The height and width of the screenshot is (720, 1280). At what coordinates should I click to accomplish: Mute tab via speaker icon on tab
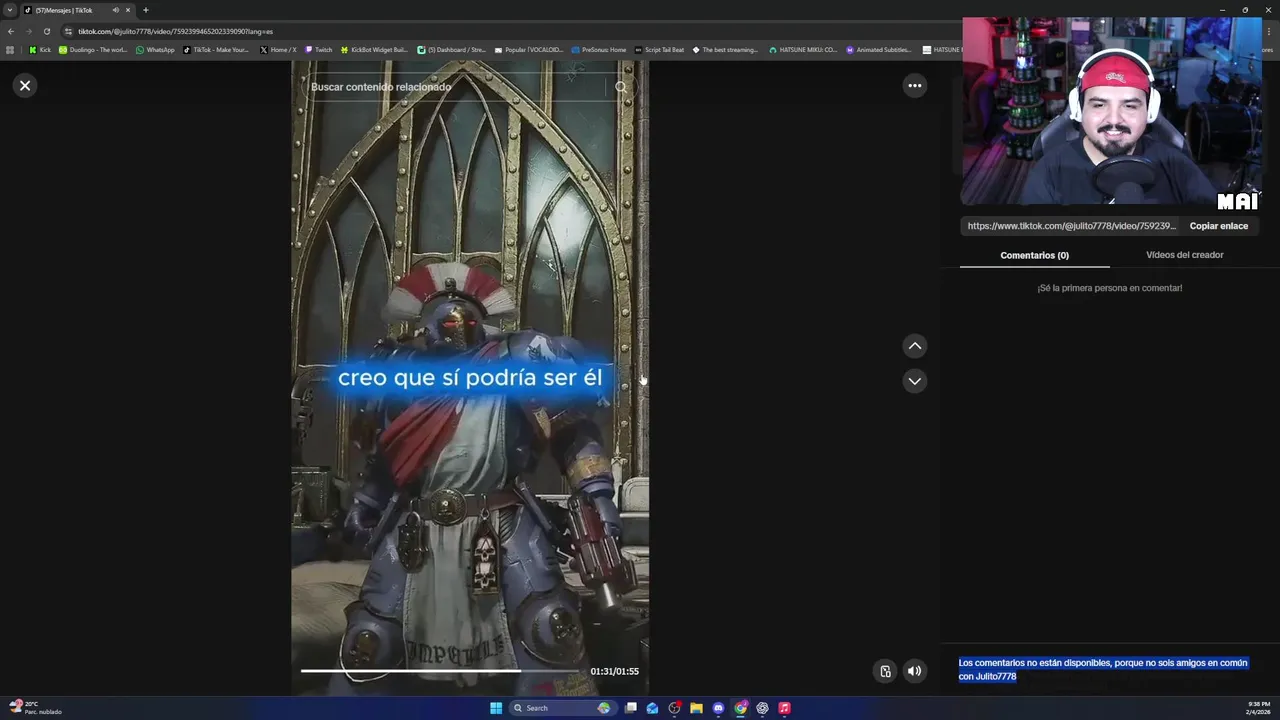(x=116, y=10)
